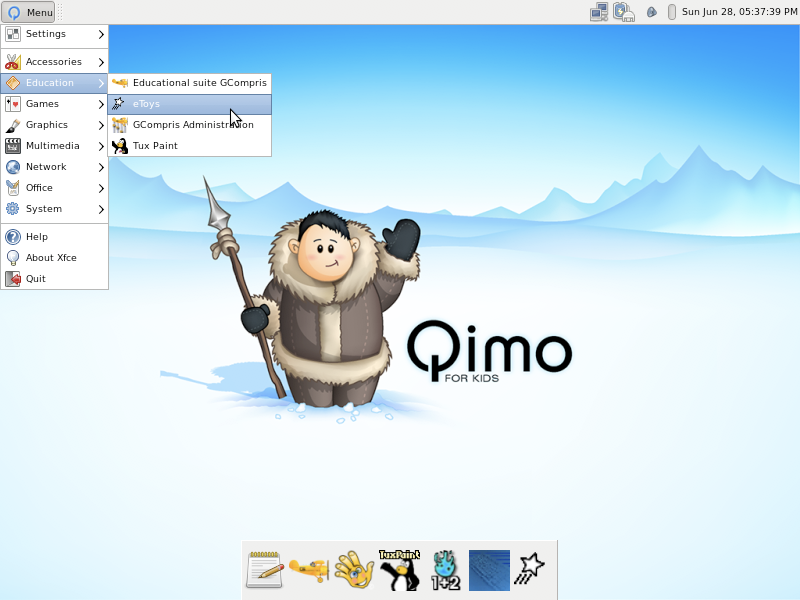Click the clock showing Sun Jun 28
This screenshot has height=600, width=800.
[x=737, y=11]
